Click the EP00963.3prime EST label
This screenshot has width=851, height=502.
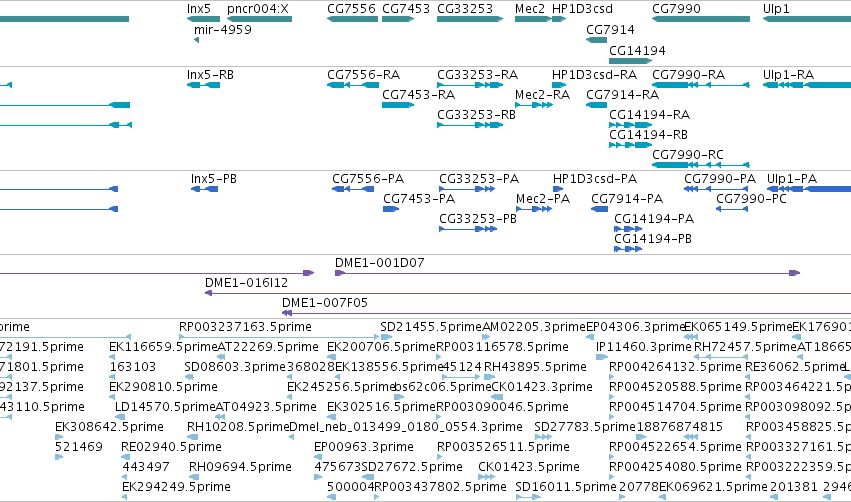[x=364, y=447]
